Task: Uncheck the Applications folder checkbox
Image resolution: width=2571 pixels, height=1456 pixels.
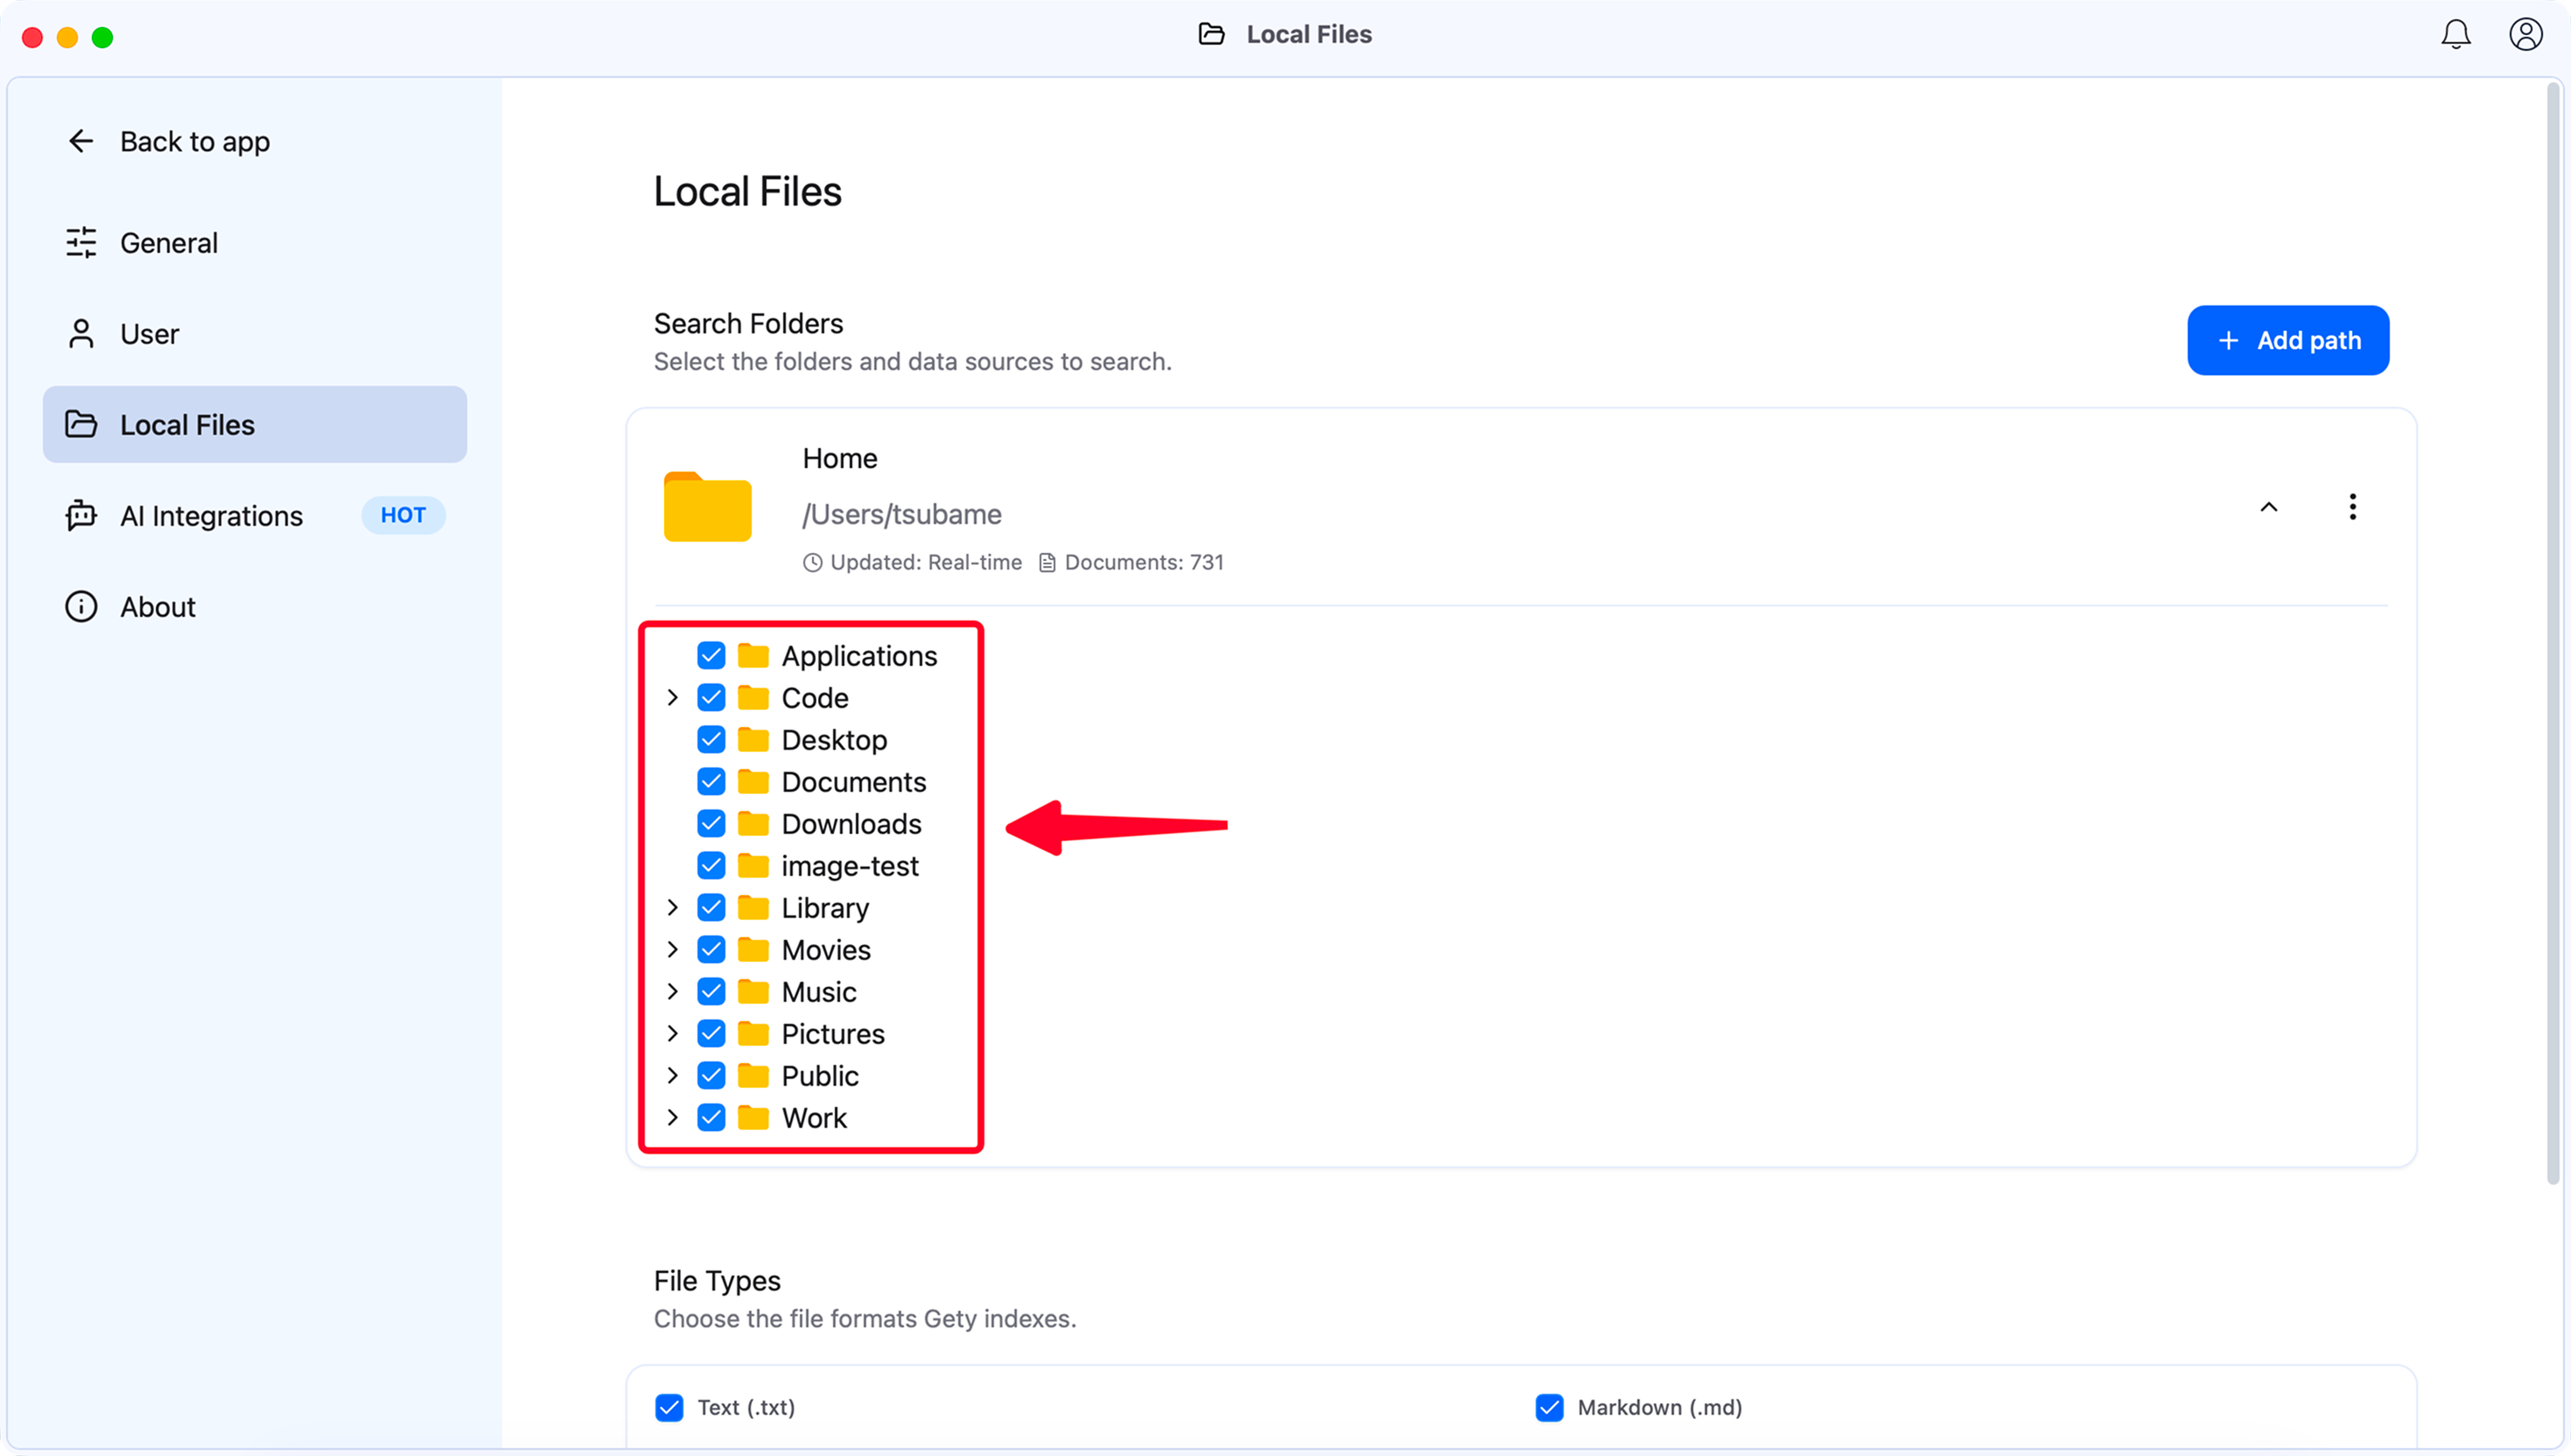Action: [711, 656]
